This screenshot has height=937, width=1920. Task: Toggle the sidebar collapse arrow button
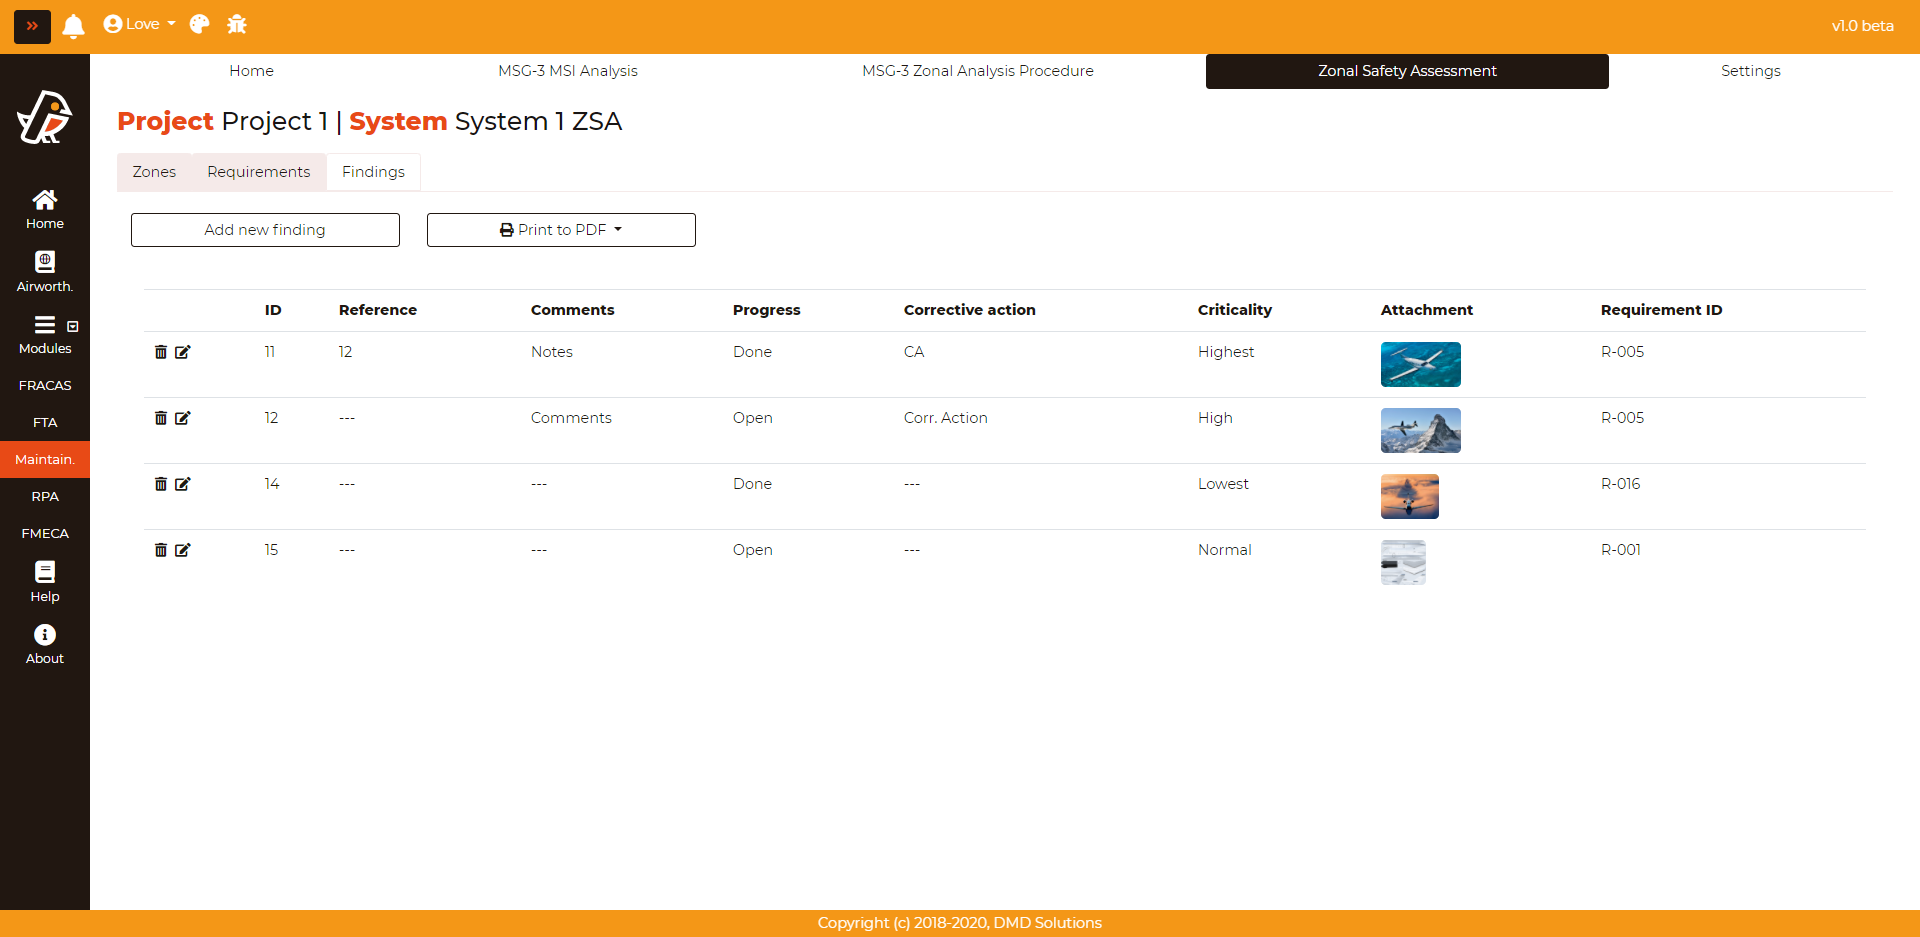click(32, 26)
